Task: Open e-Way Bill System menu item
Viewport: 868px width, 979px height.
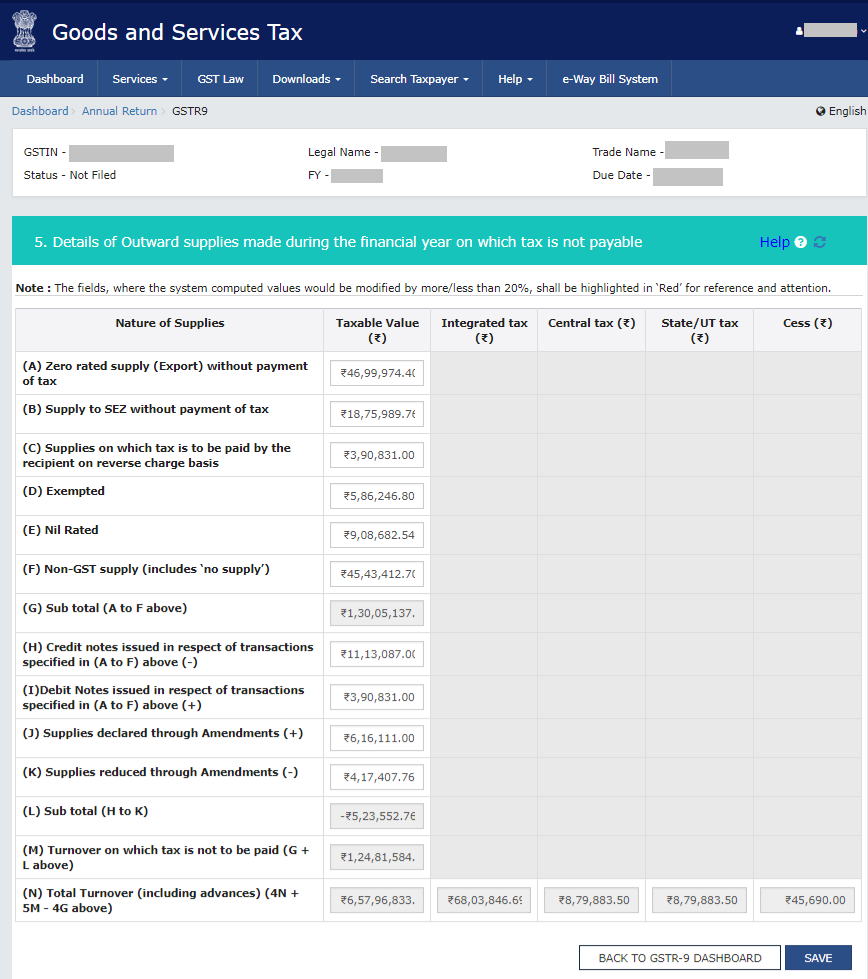Action: point(609,79)
